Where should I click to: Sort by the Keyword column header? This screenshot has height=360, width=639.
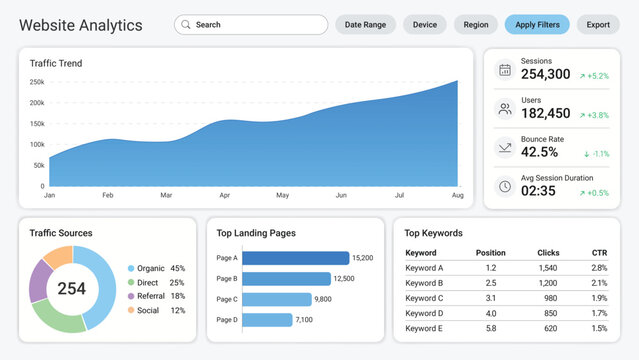421,253
